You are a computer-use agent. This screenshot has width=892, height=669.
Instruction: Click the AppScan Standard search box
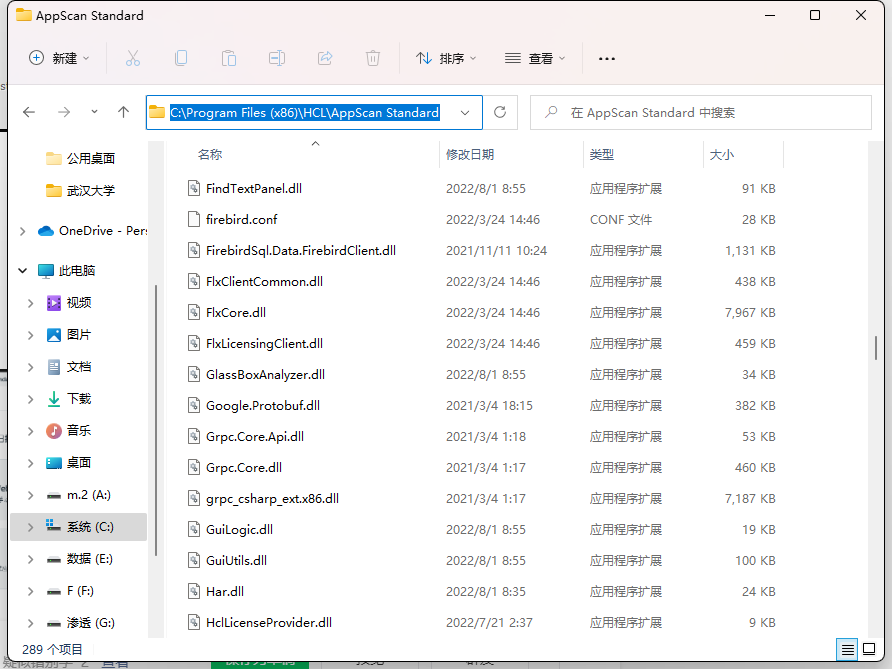point(701,113)
